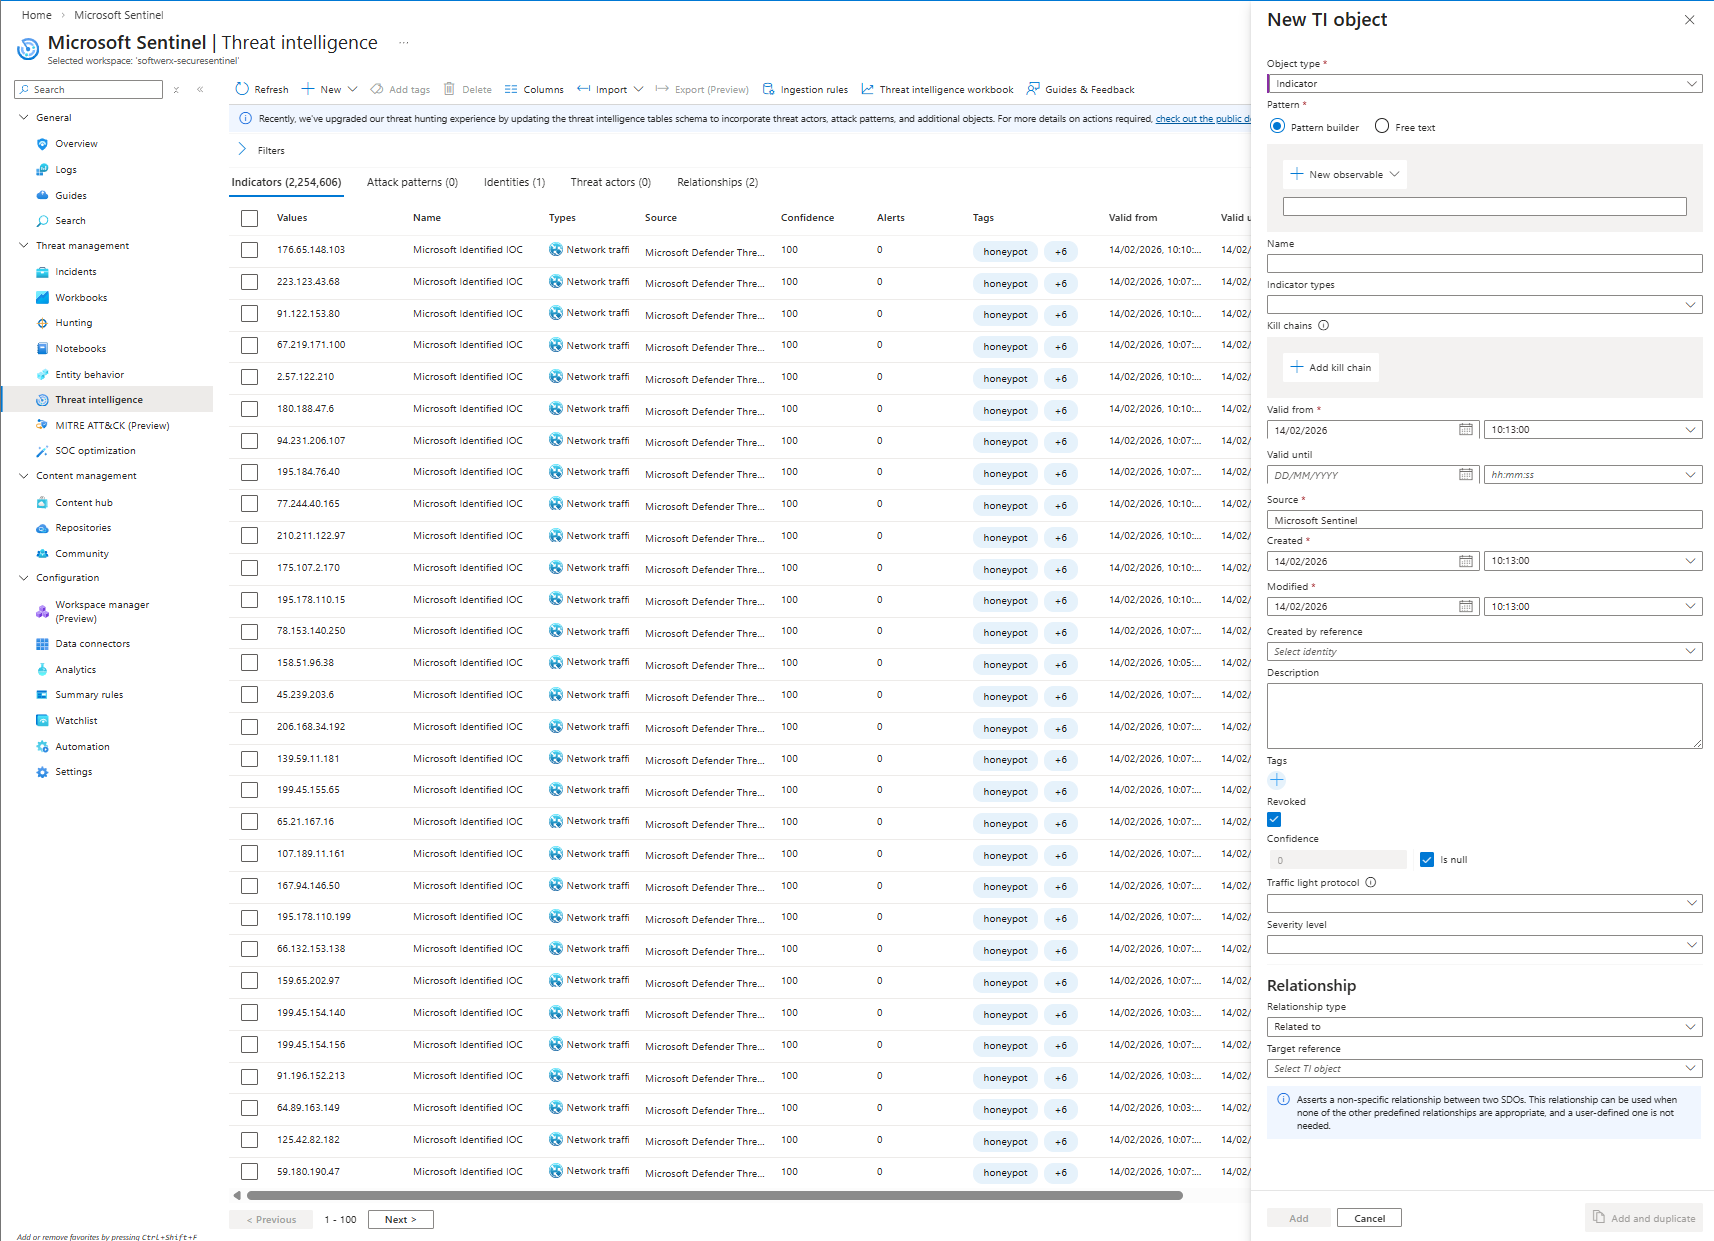
Task: Open Guides & Feedback
Action: tap(1080, 89)
